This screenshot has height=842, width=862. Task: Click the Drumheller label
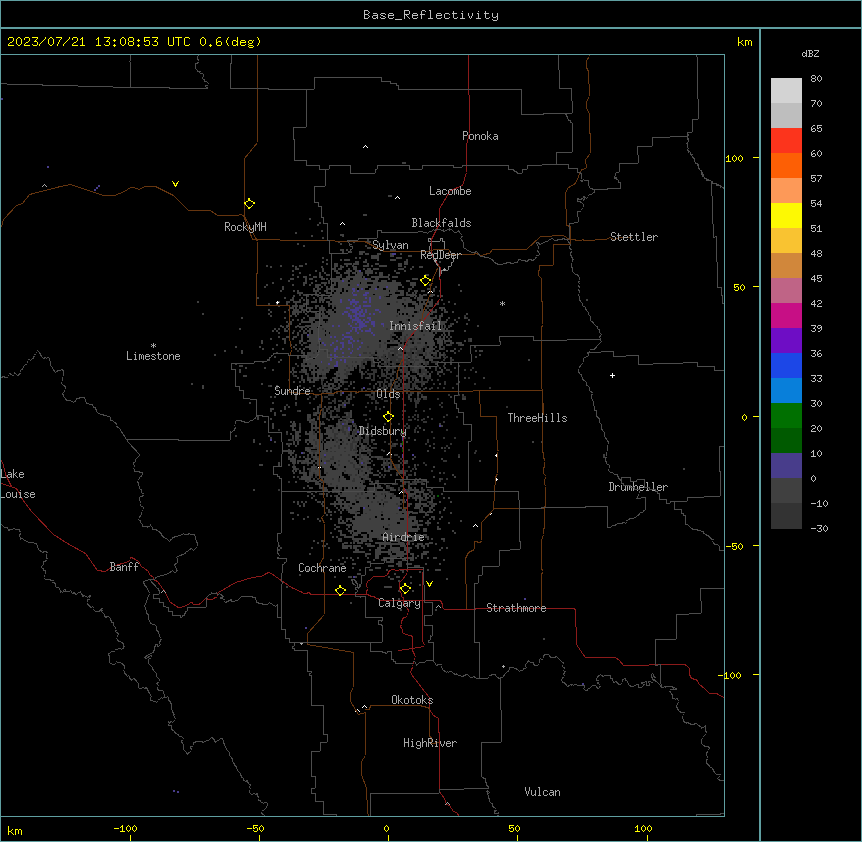tap(638, 487)
